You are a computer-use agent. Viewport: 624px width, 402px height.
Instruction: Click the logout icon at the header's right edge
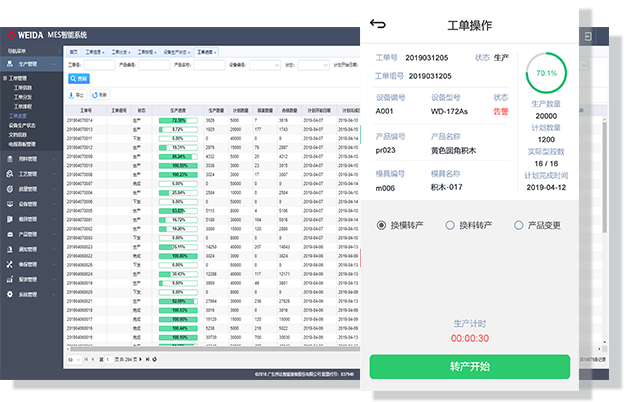(588, 37)
